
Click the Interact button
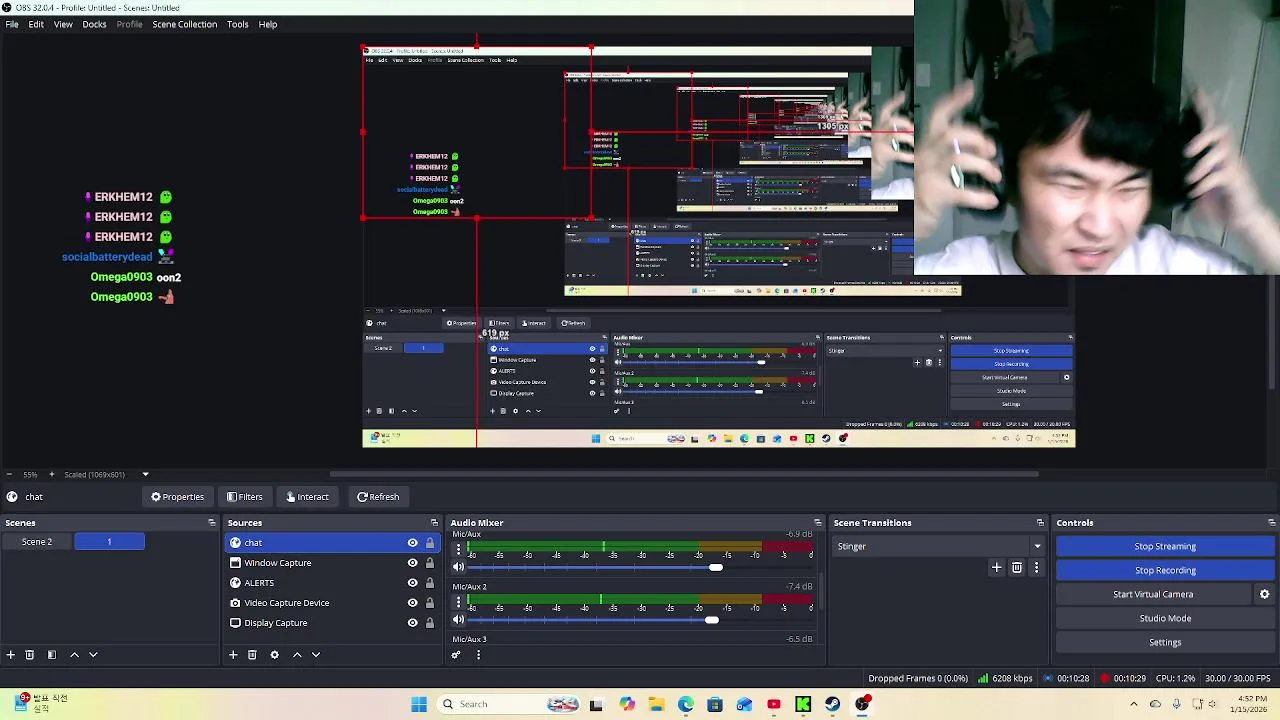306,497
